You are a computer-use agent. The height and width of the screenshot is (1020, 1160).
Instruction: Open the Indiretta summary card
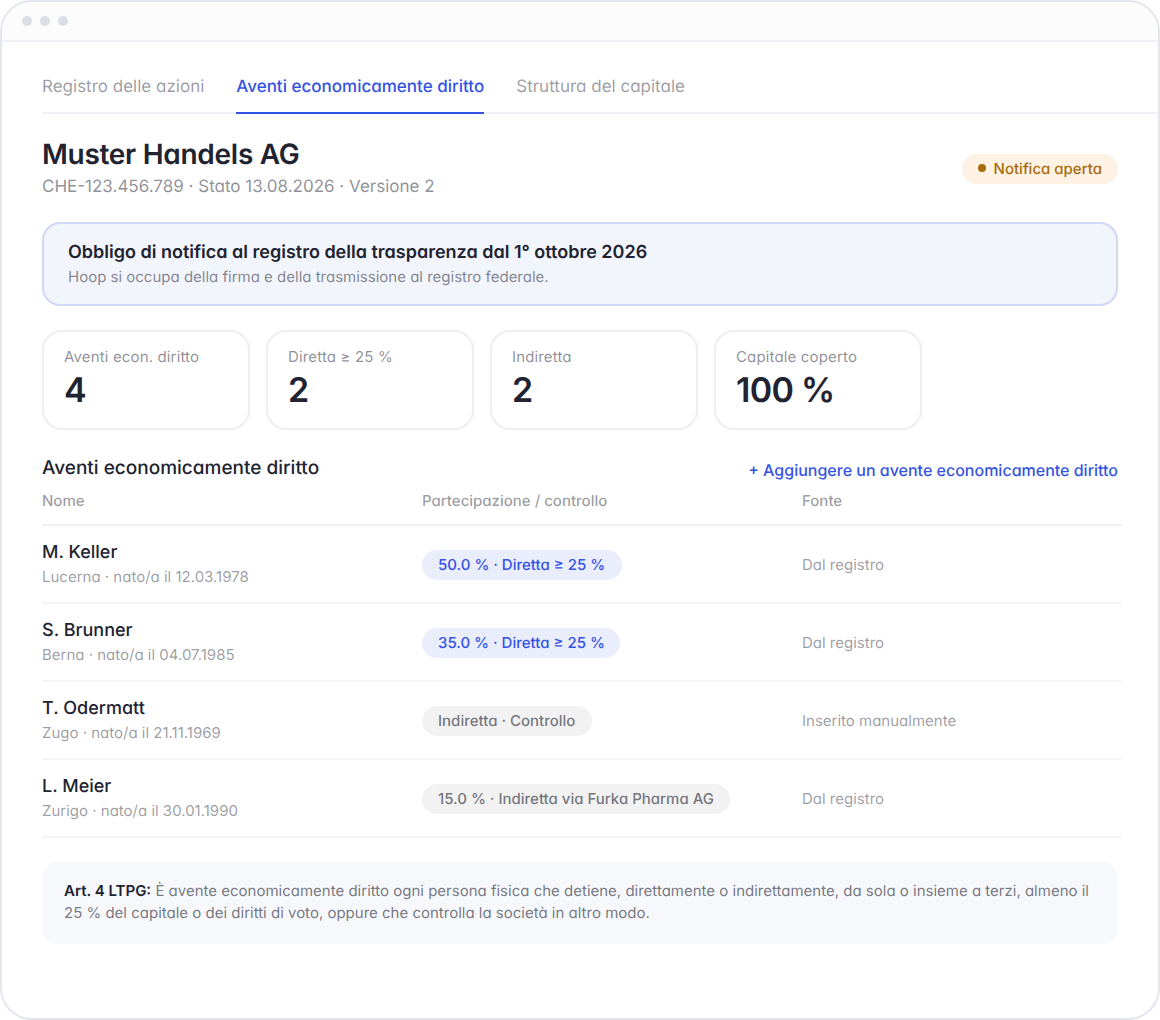[x=593, y=379]
